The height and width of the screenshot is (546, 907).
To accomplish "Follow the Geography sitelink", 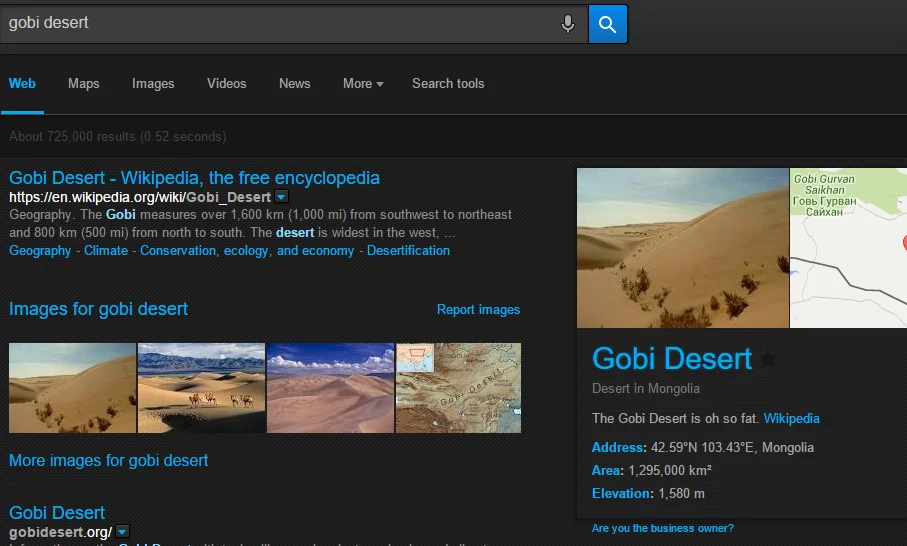I will point(40,251).
